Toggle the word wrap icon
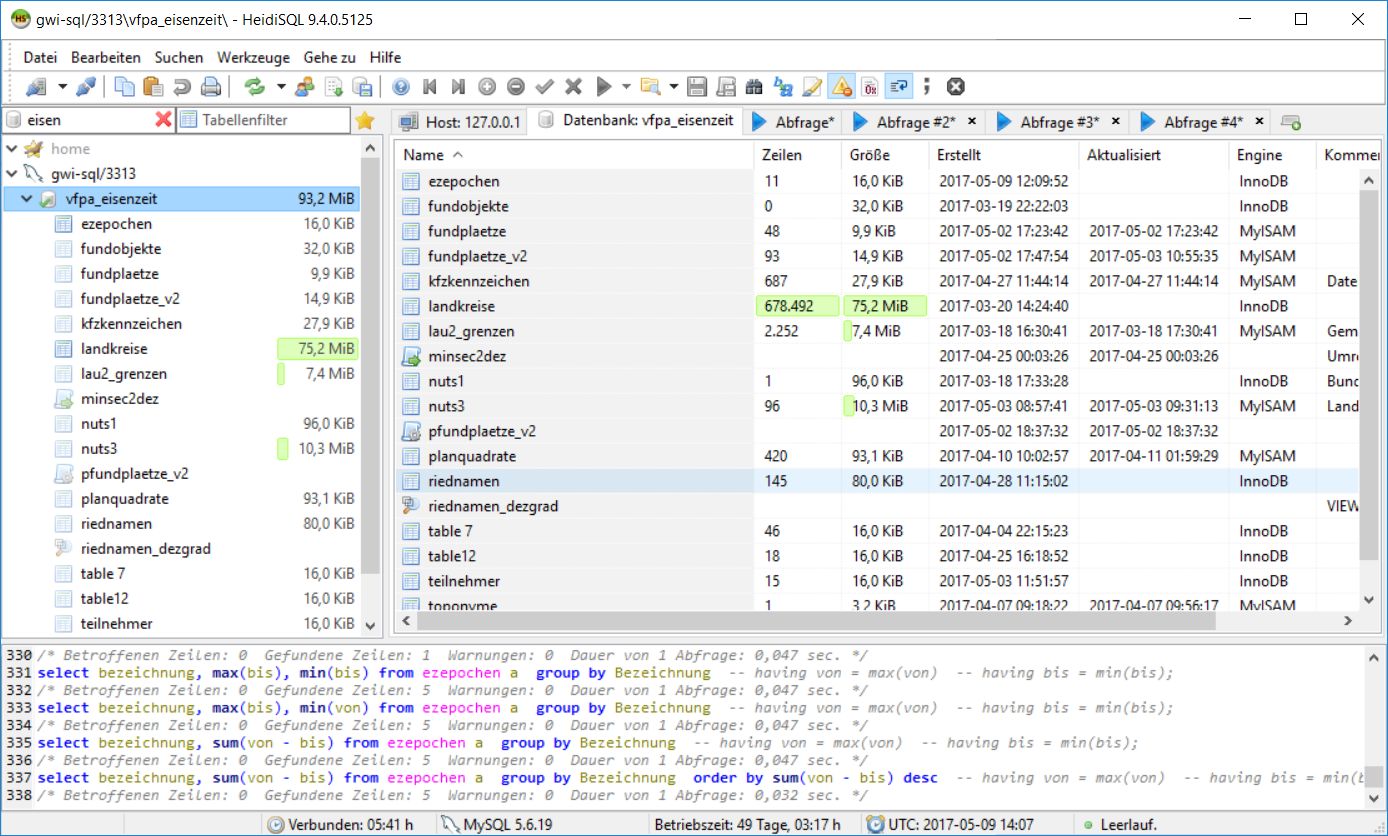This screenshot has height=836, width=1388. tap(899, 87)
